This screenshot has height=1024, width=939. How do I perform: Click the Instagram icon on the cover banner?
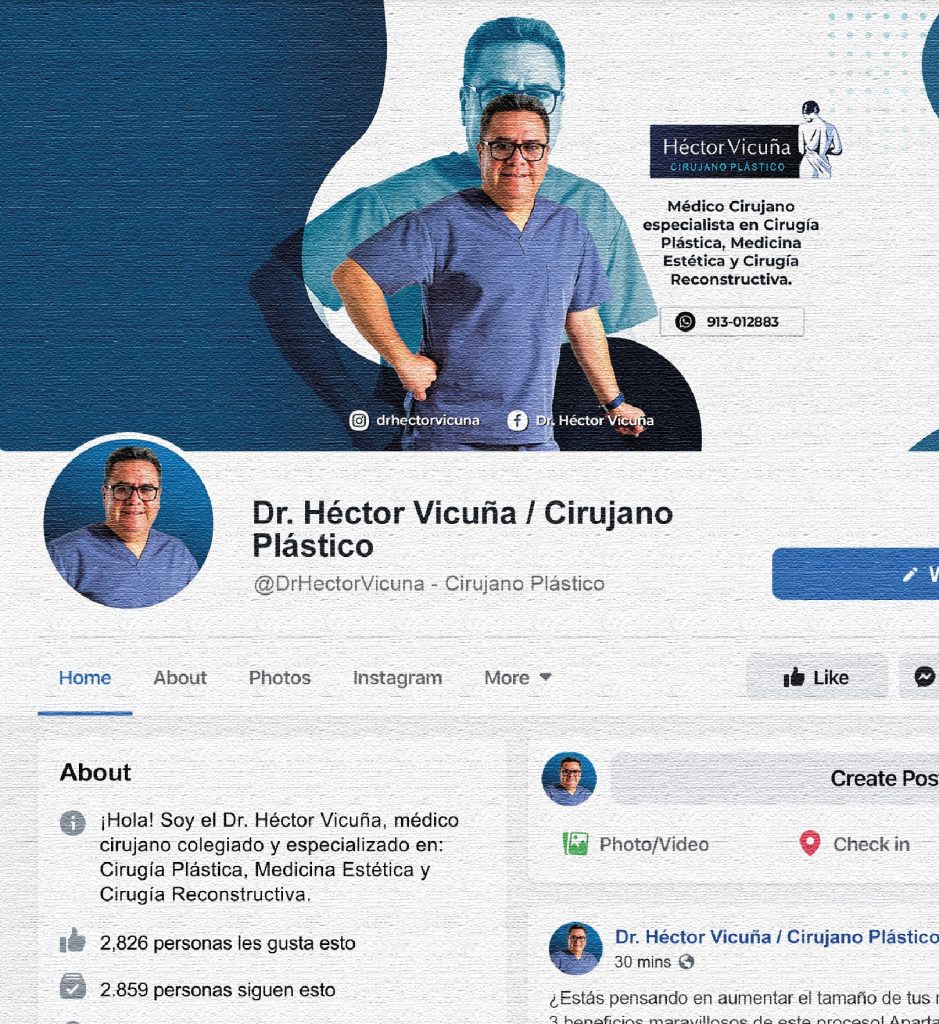tap(358, 421)
